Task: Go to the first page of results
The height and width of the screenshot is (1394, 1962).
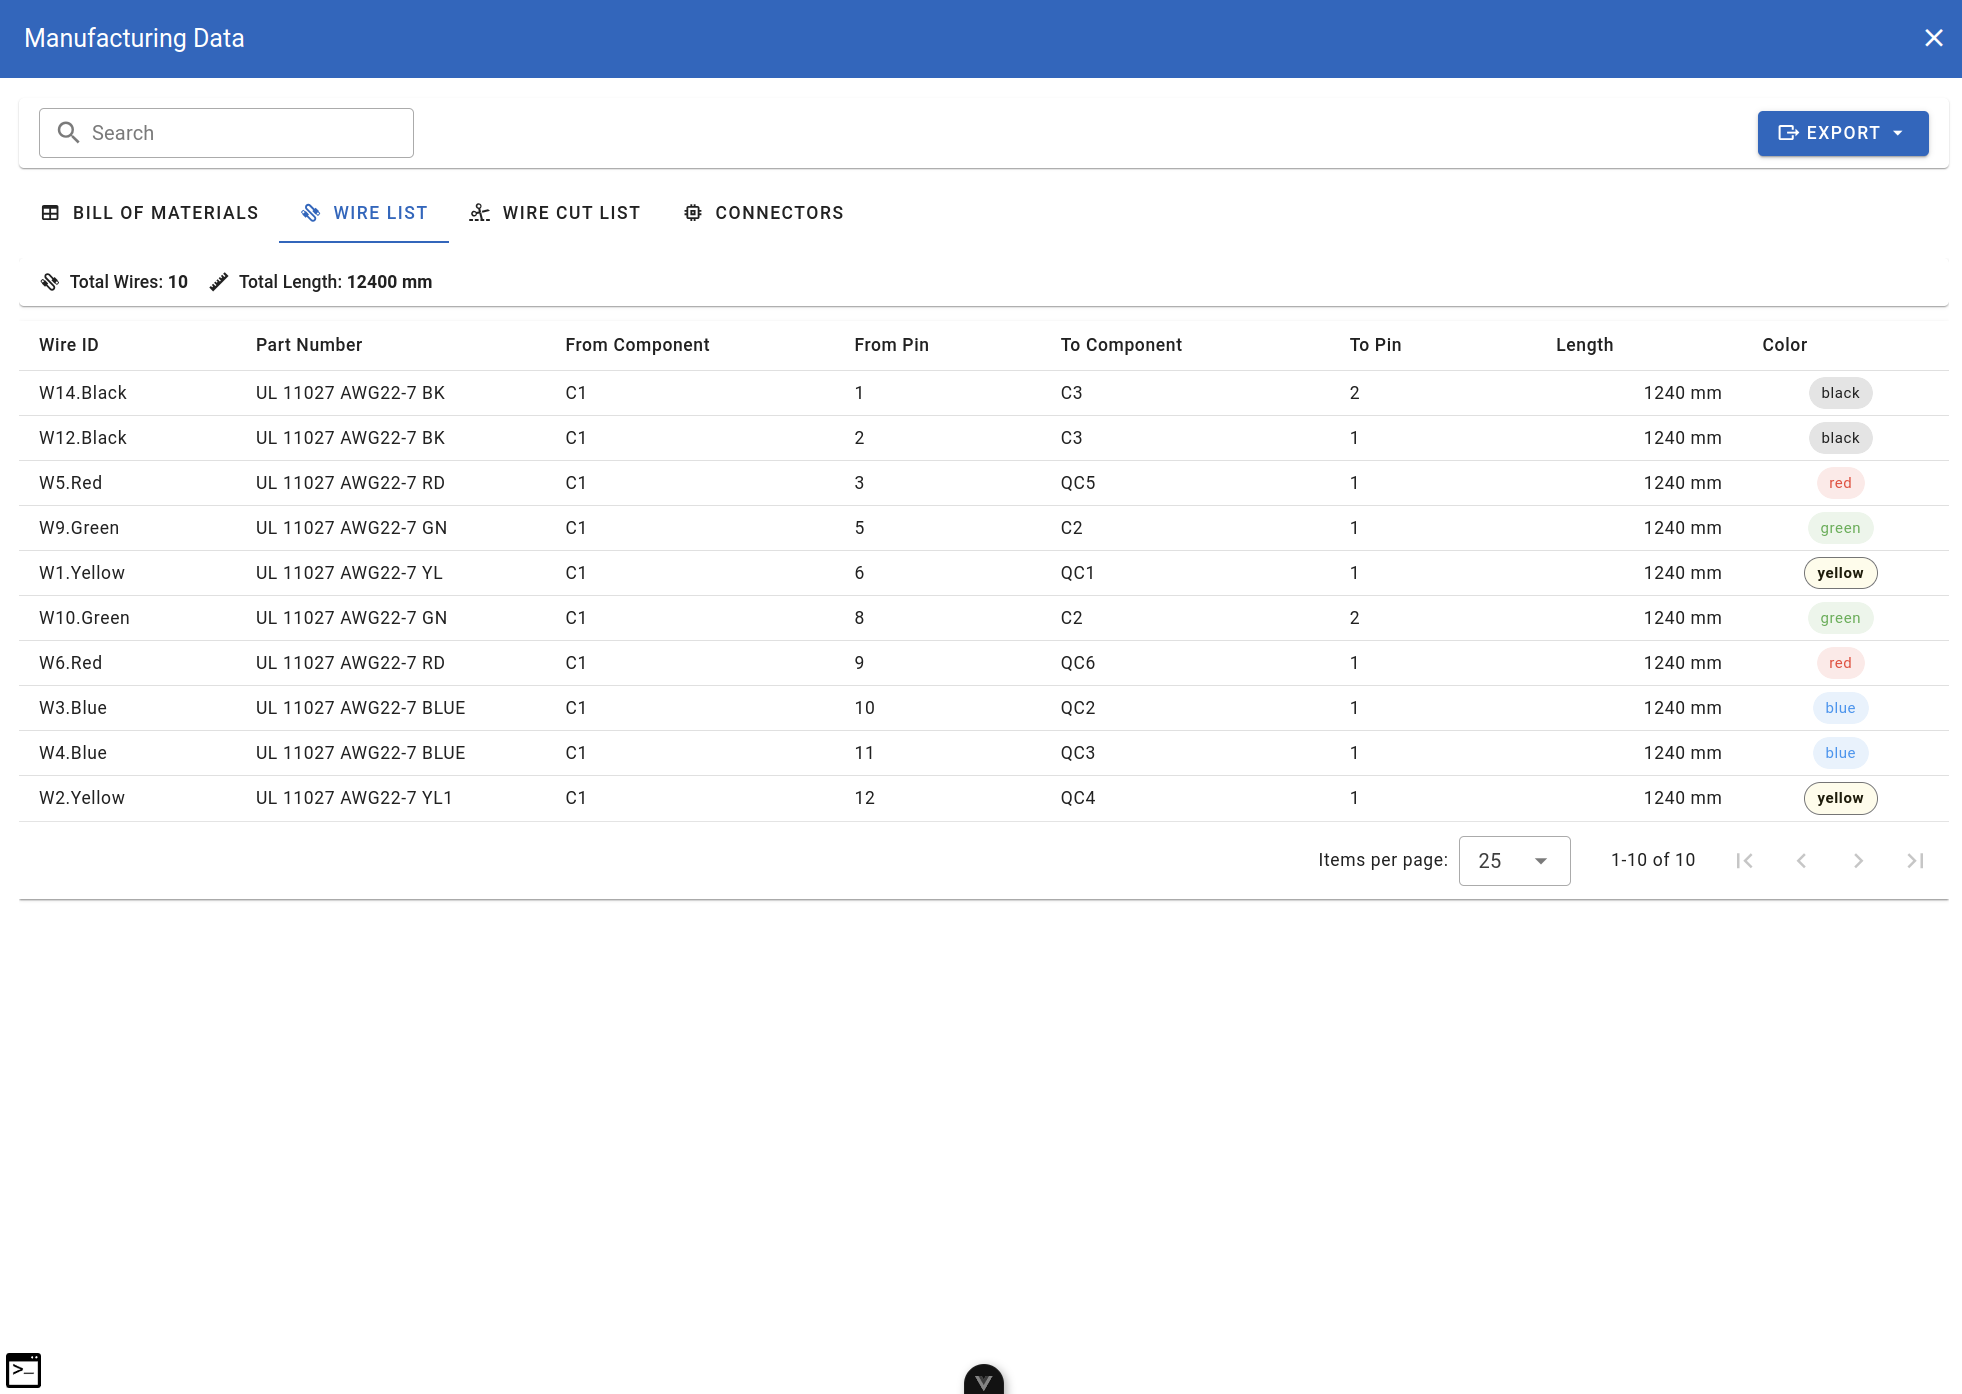Action: pyautogui.click(x=1744, y=861)
